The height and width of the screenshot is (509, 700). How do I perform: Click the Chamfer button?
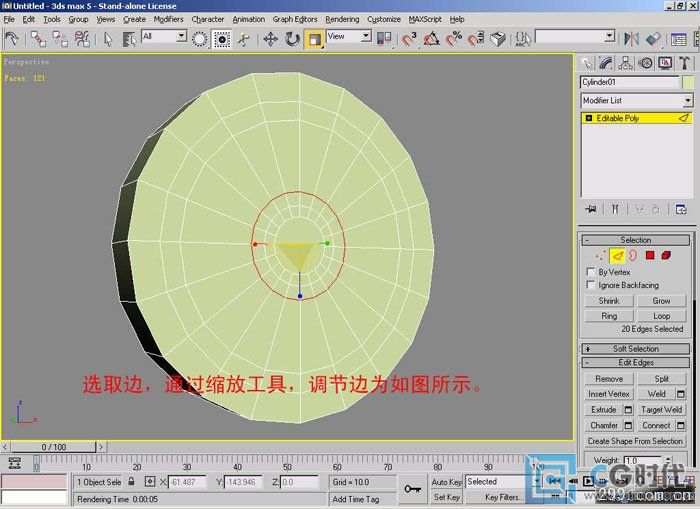604,425
